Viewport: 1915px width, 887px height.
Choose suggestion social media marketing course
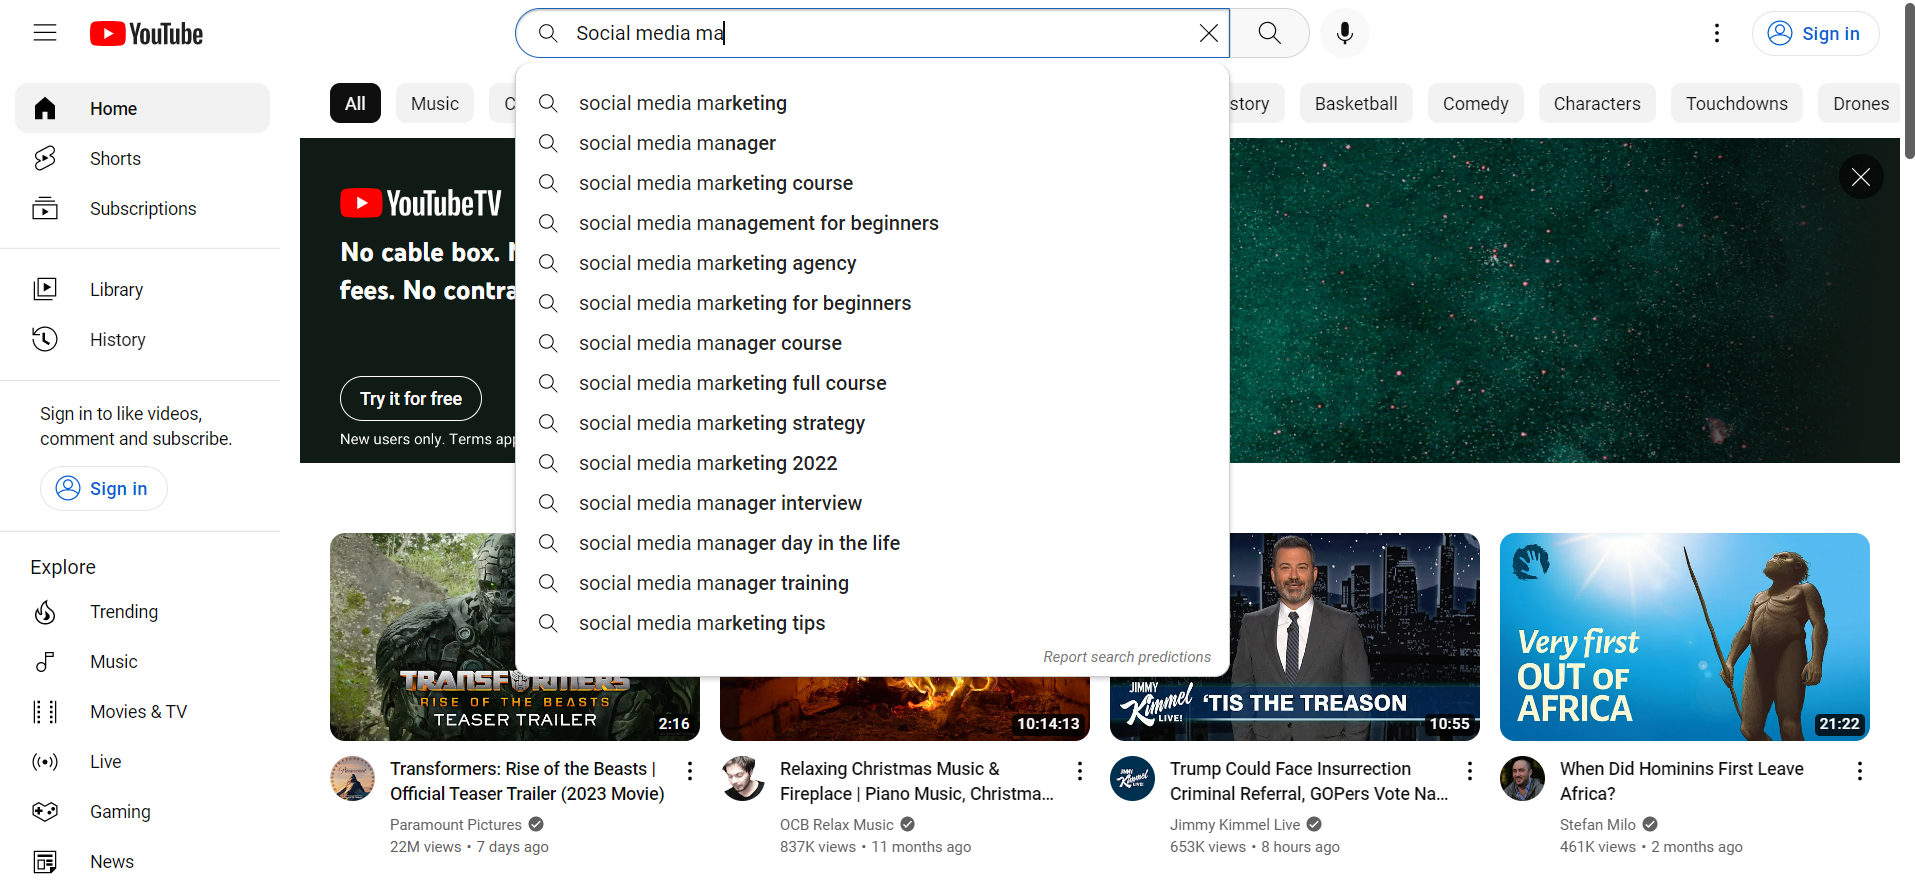coord(872,183)
